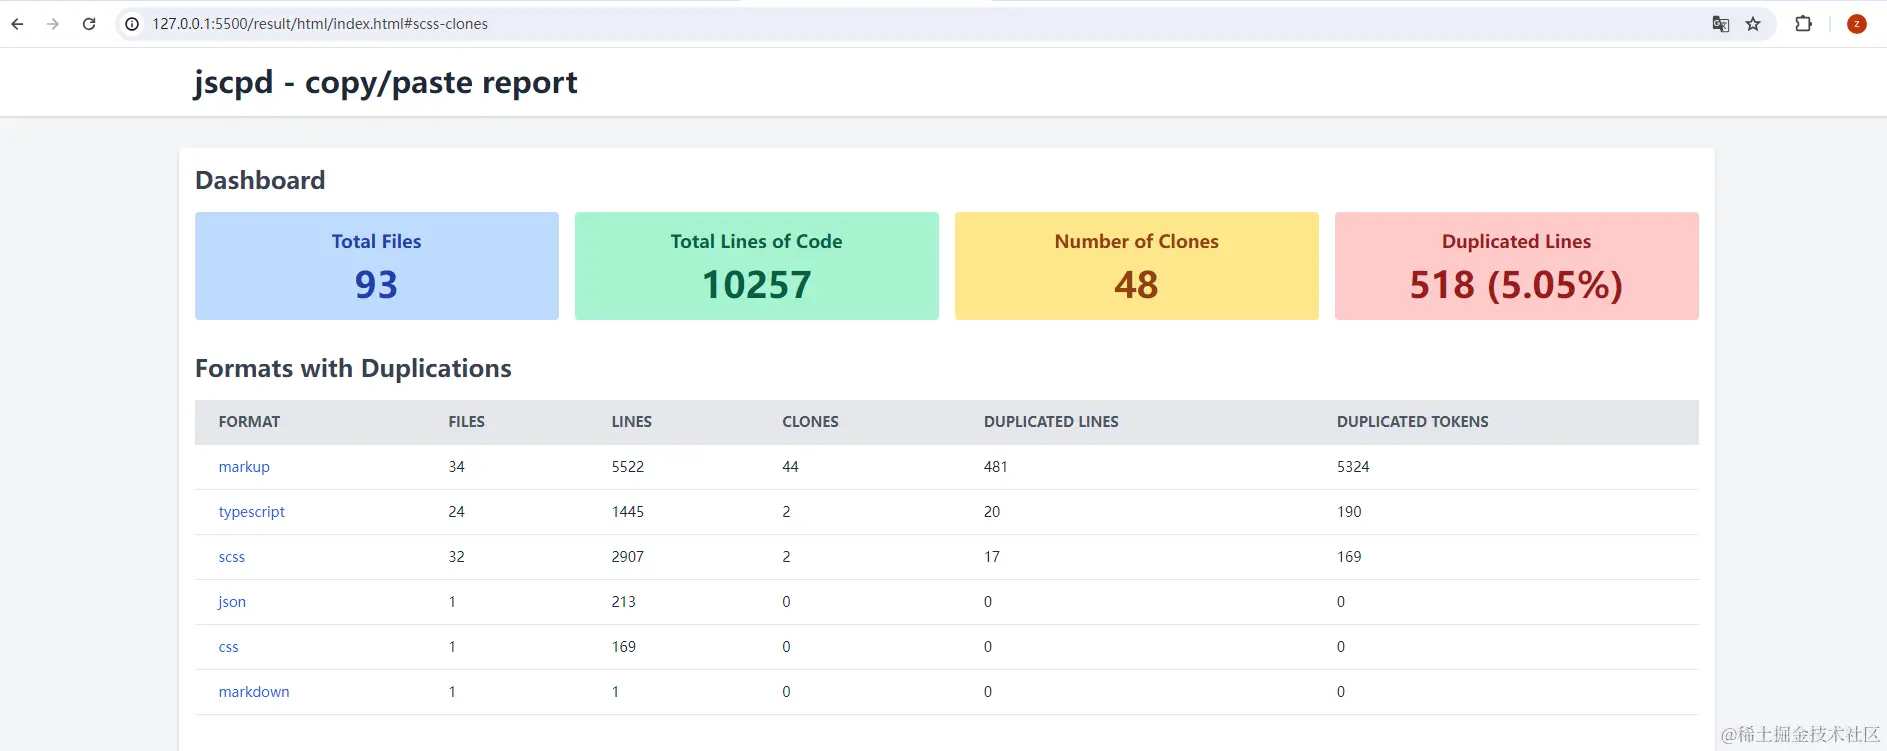The width and height of the screenshot is (1887, 751).
Task: Reload the jscpd report page
Action: click(x=89, y=24)
